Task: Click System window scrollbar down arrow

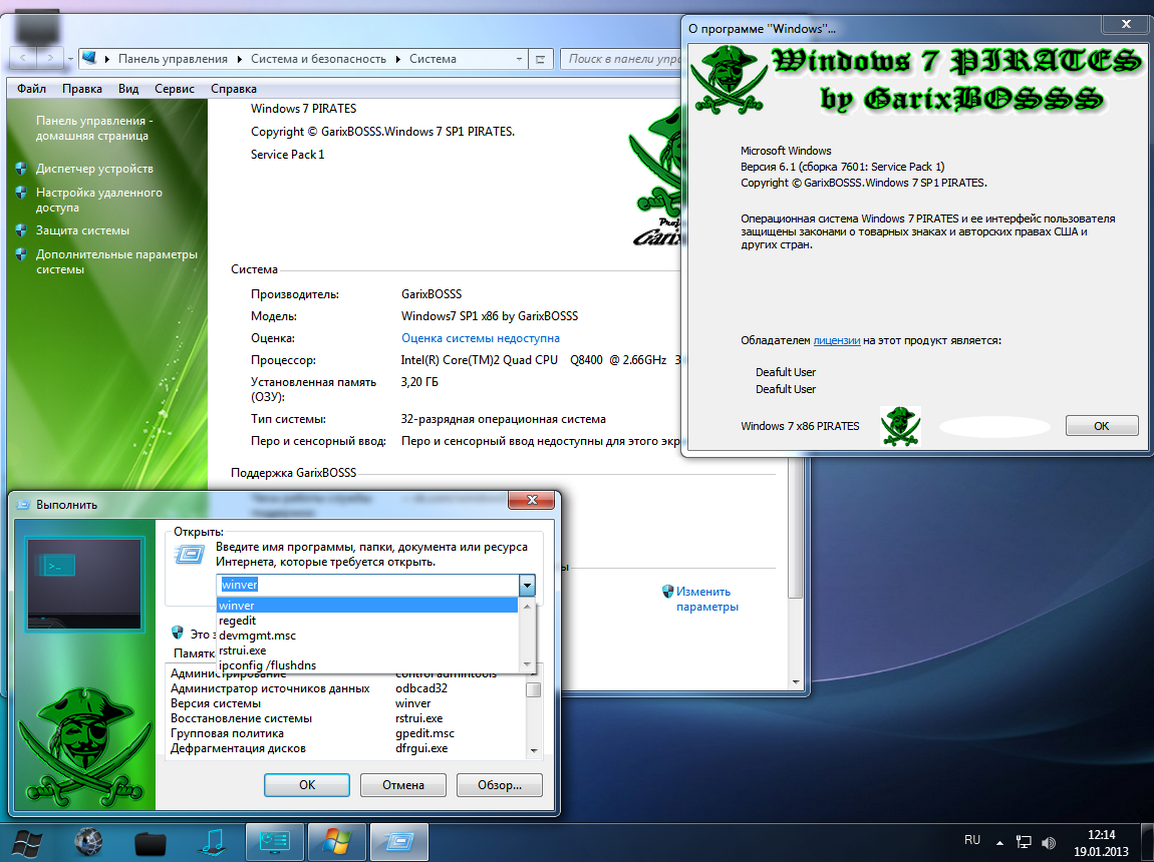Action: (795, 682)
